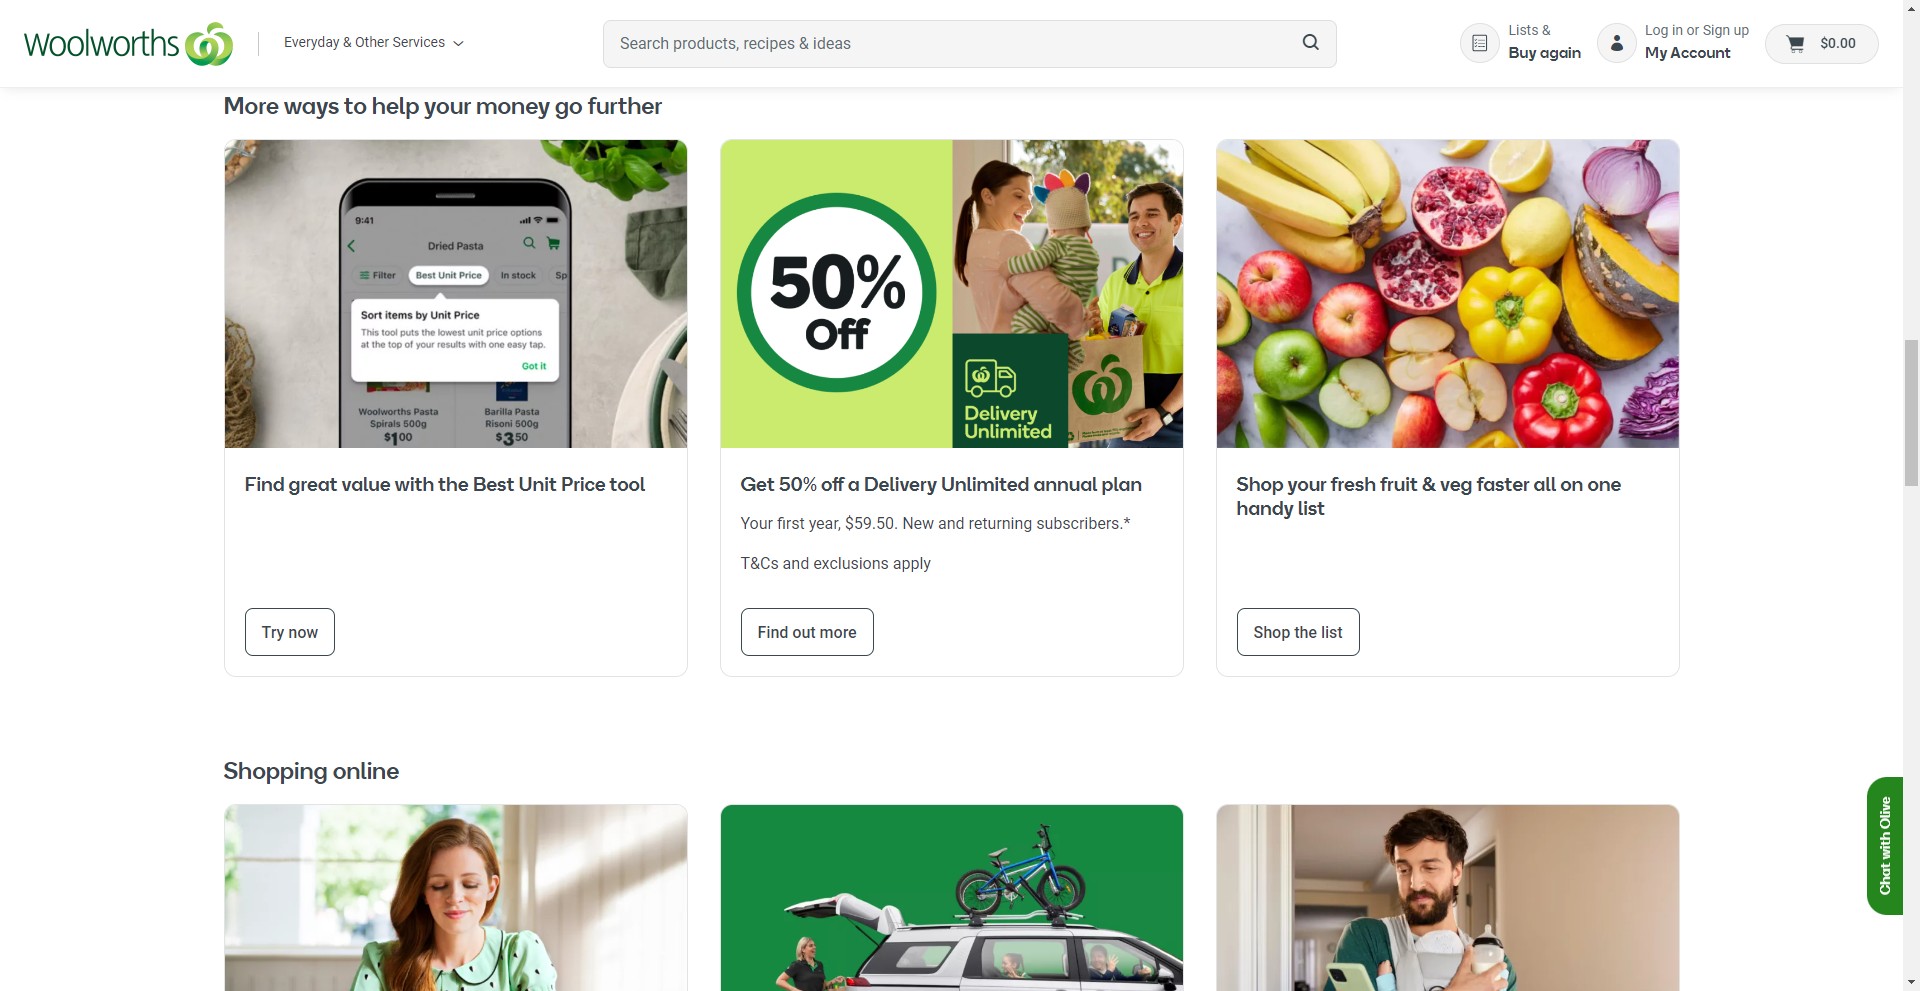Click the car with bike image card
Image resolution: width=1920 pixels, height=991 pixels.
pos(952,898)
